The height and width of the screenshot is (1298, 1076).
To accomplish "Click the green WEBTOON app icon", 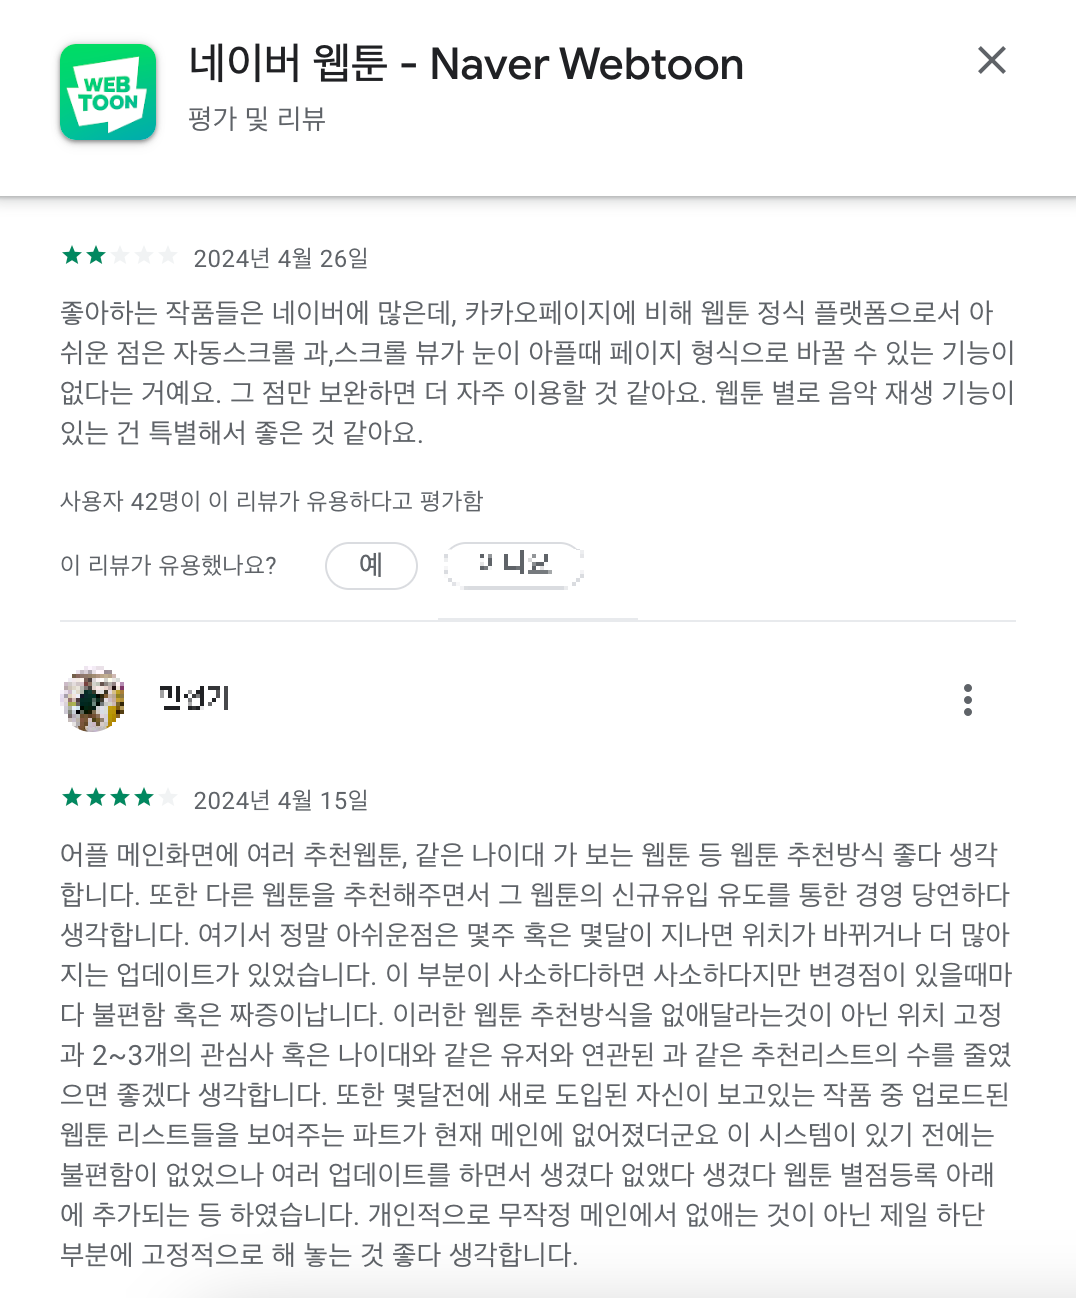I will [108, 92].
